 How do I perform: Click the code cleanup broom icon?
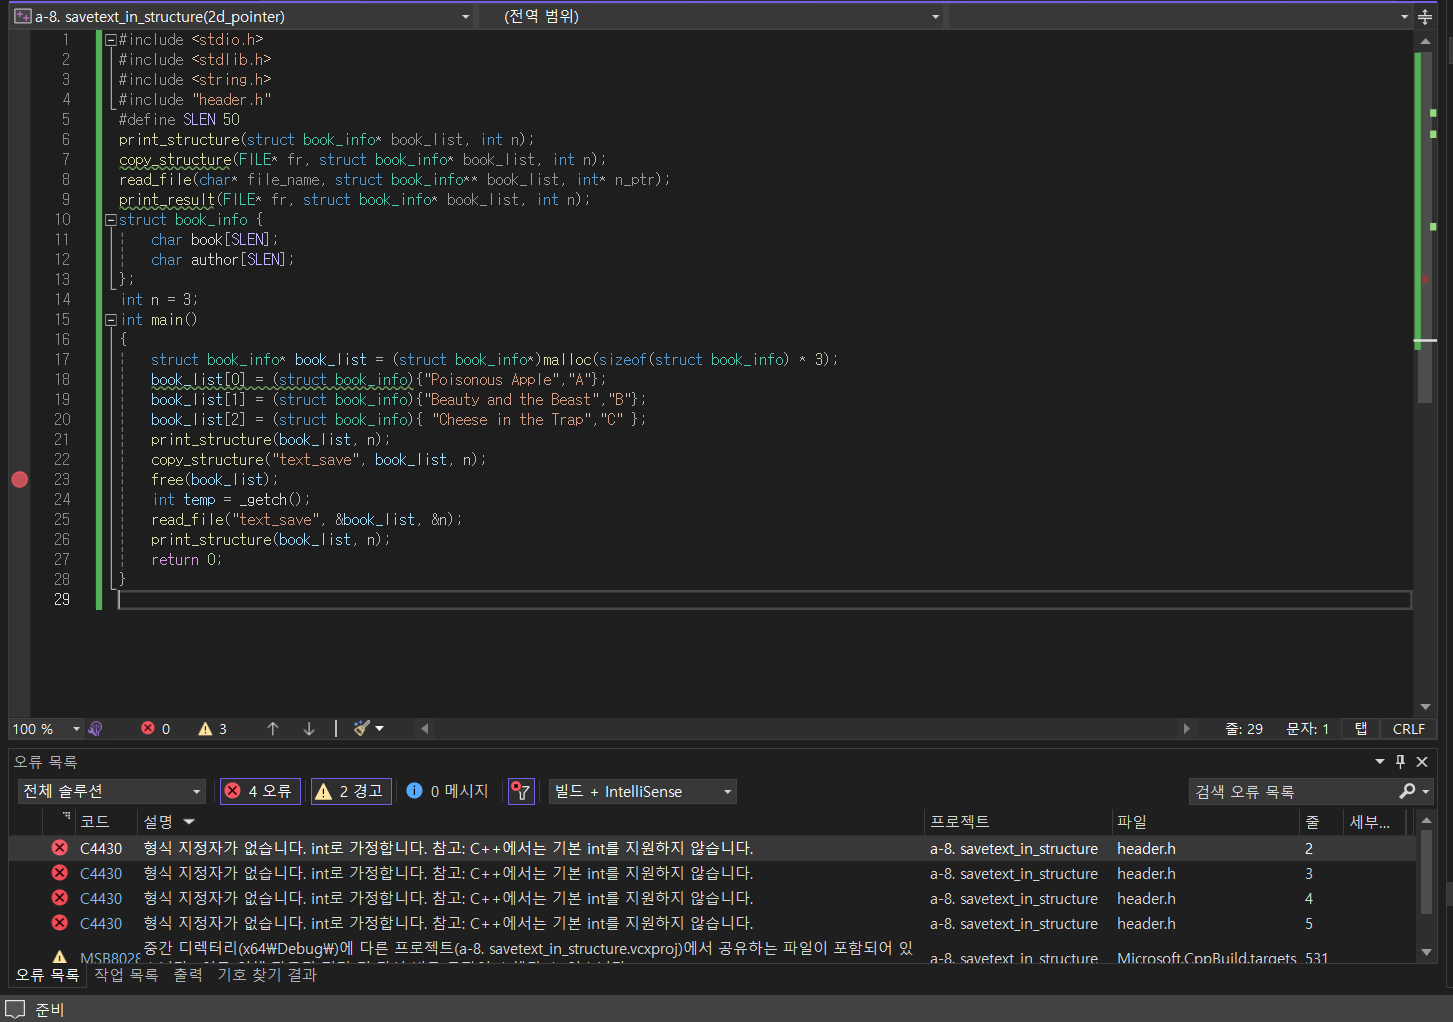(362, 729)
